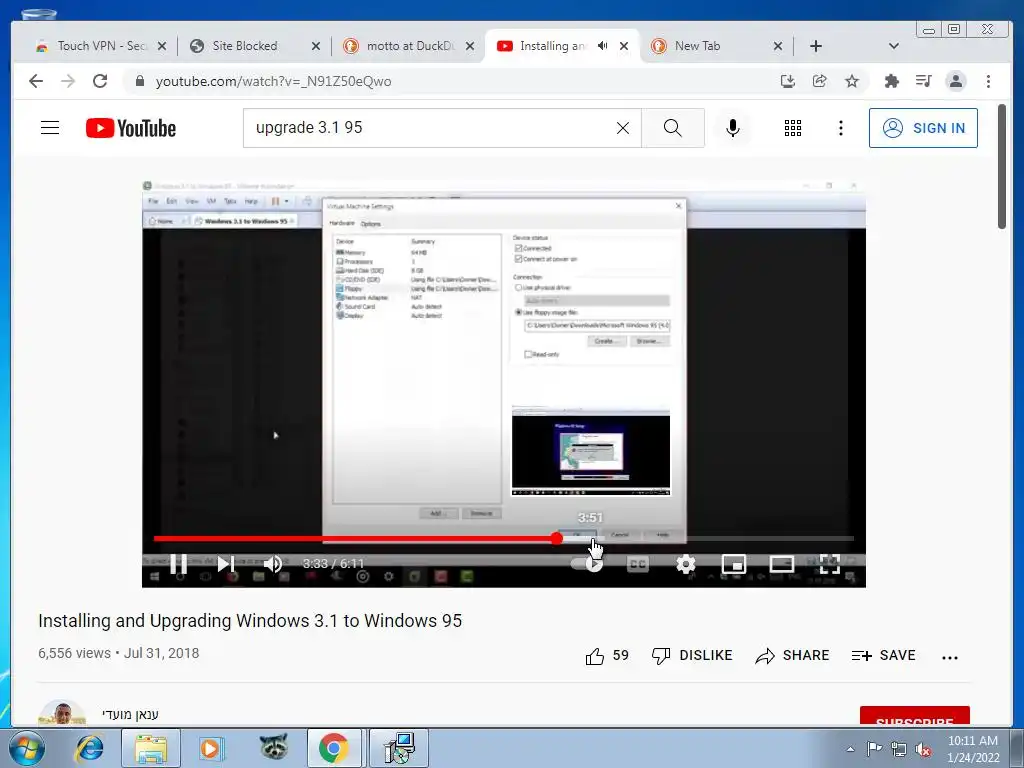Toggle closed captions CC
This screenshot has height=768, width=1024.
tap(637, 564)
